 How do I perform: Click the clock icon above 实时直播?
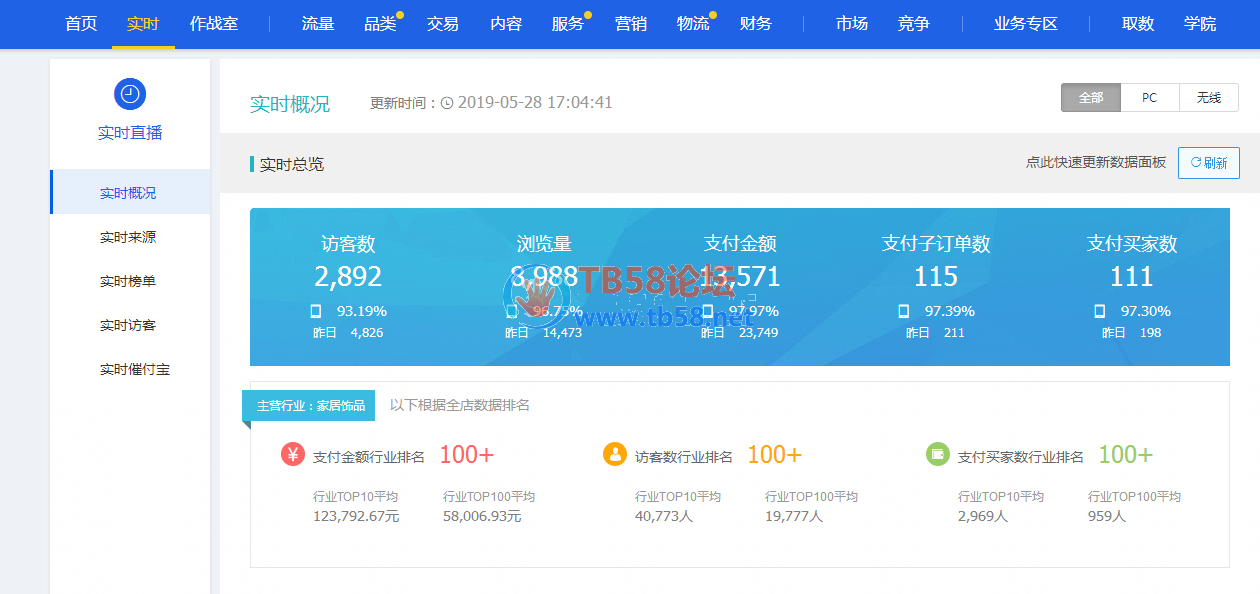point(130,94)
